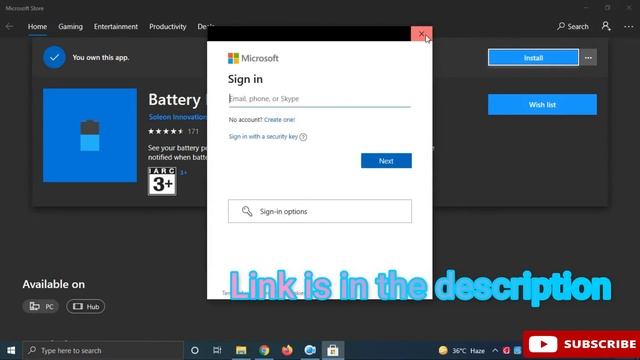
Task: Click the Install button in Microsoft Store
Action: coord(533,58)
